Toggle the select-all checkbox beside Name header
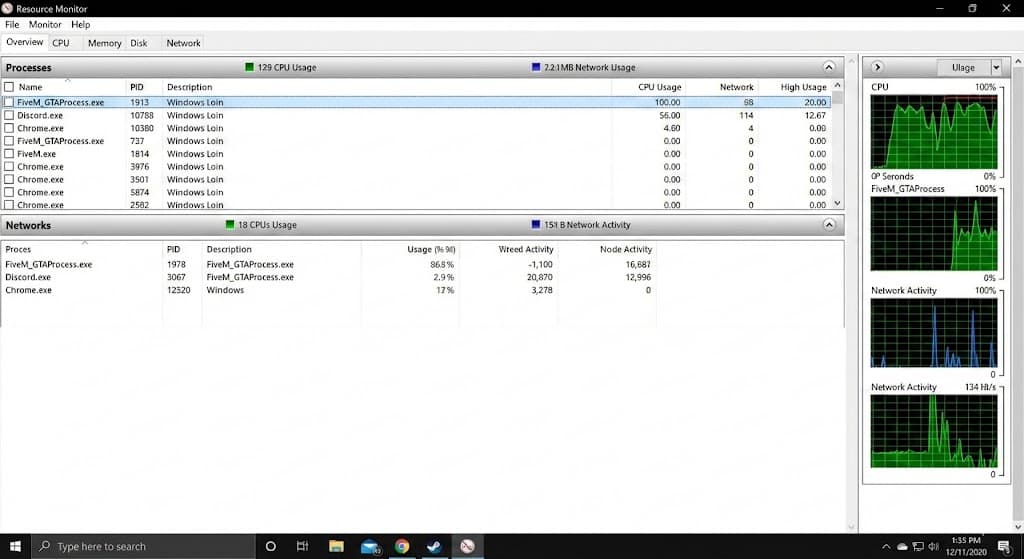This screenshot has height=559, width=1024. pyautogui.click(x=9, y=87)
